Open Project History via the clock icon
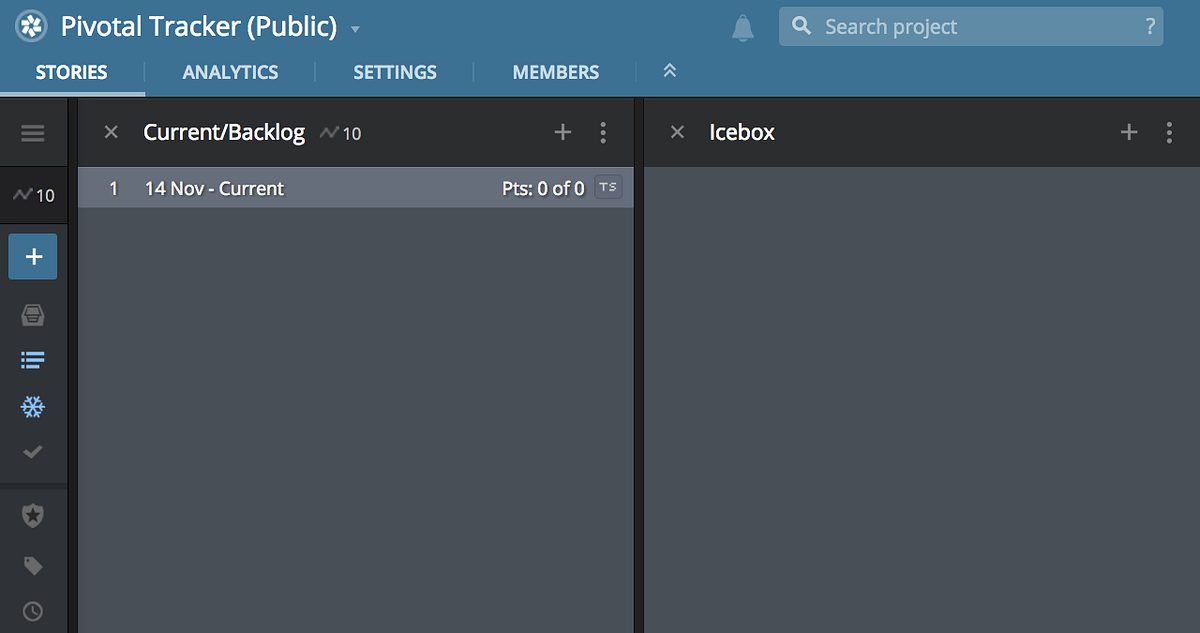The height and width of the screenshot is (633, 1200). 33,611
